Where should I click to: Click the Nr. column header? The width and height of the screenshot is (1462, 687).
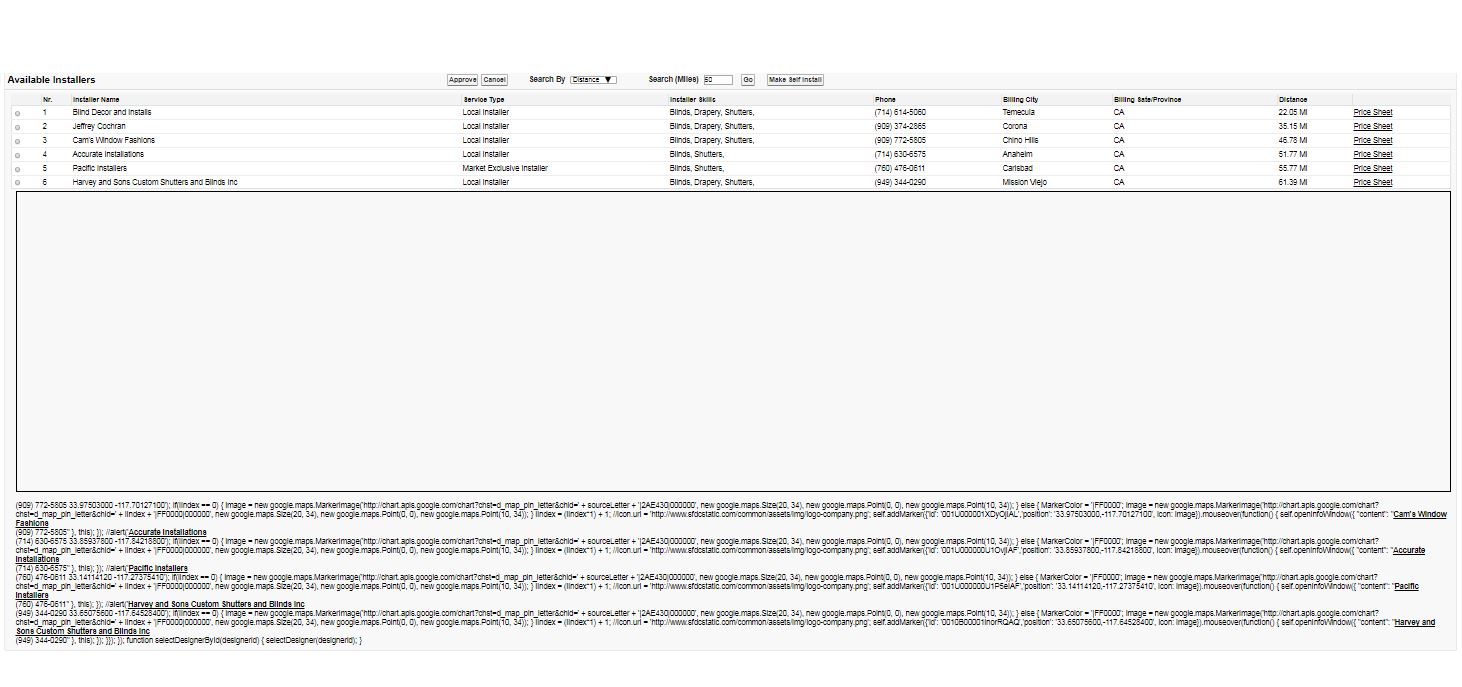pos(47,100)
